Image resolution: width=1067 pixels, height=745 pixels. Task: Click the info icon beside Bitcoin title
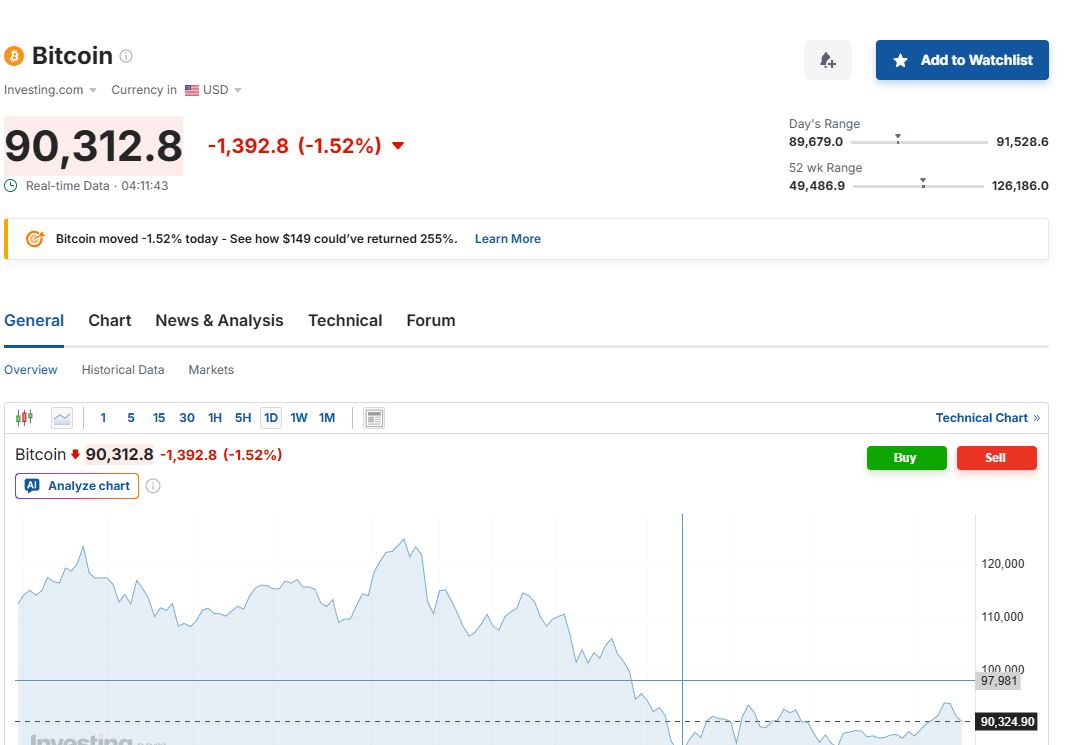[126, 56]
